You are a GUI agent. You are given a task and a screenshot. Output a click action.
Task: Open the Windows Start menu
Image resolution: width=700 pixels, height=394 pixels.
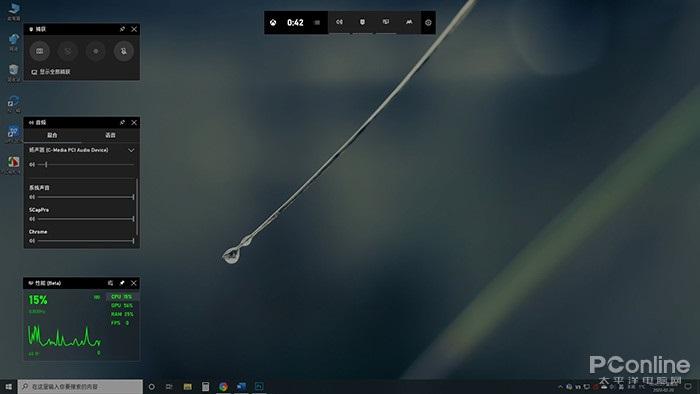click(x=8, y=386)
